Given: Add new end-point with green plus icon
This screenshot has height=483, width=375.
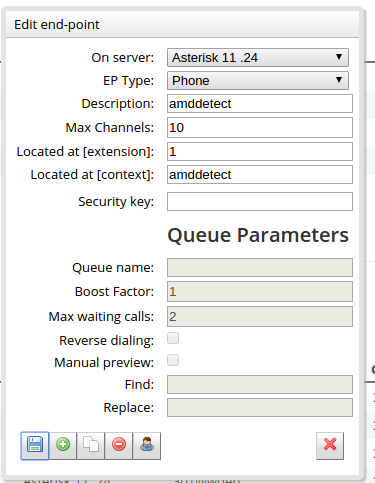Looking at the screenshot, I should (x=63, y=446).
